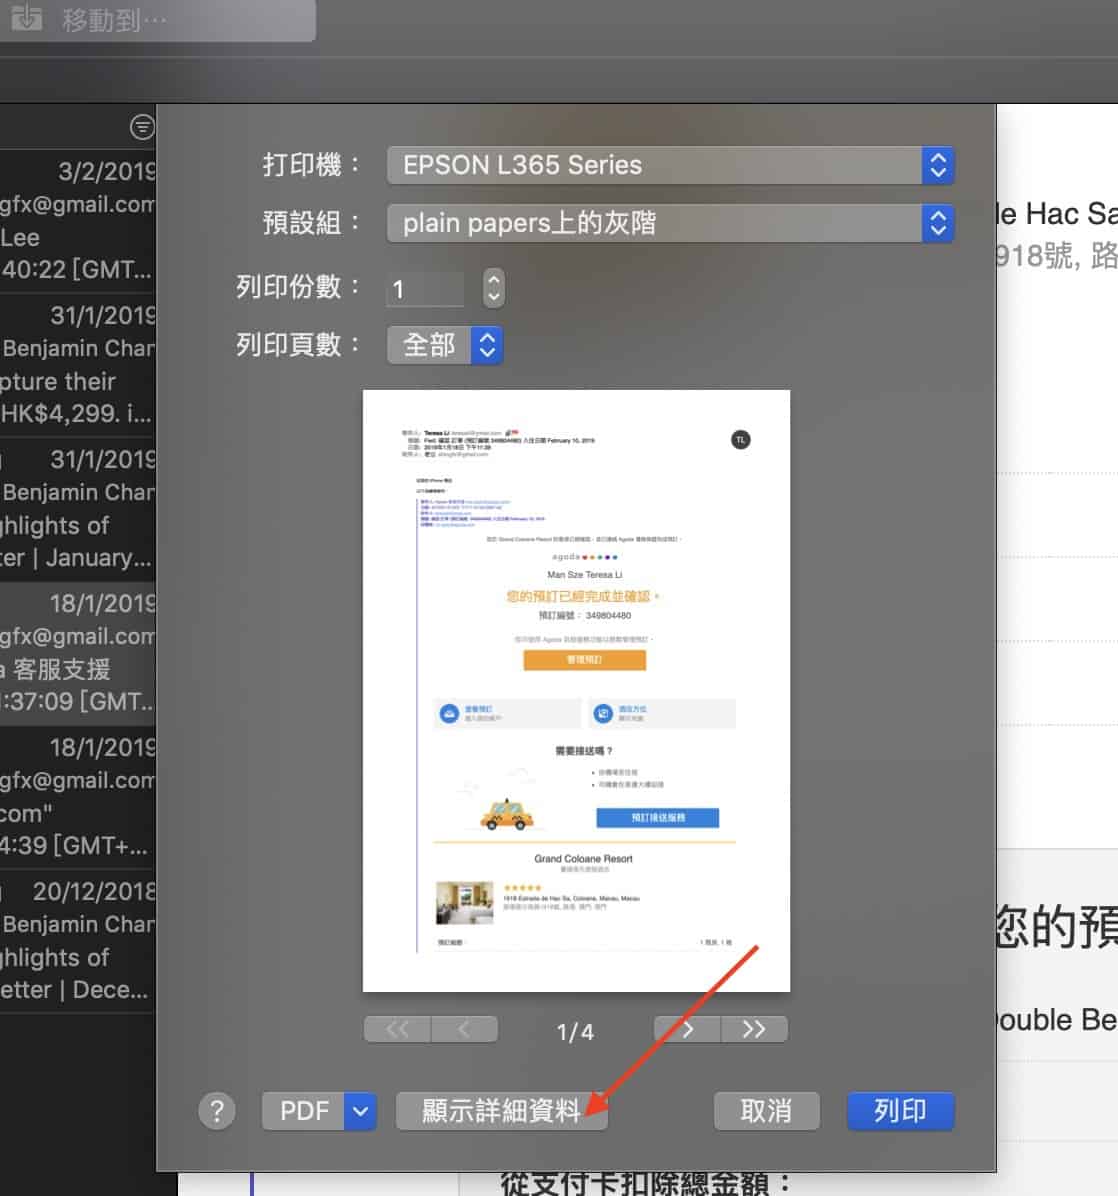Click the help question mark button

tap(217, 1111)
